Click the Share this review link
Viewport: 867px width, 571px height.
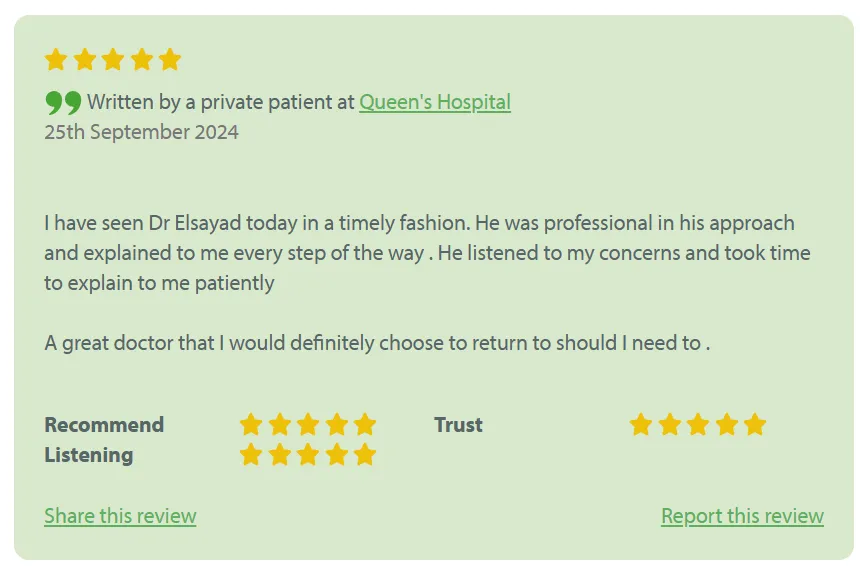click(120, 516)
